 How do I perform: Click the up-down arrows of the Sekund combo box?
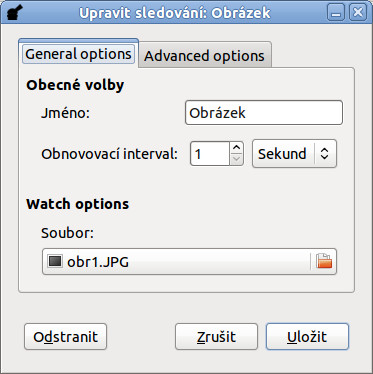324,154
